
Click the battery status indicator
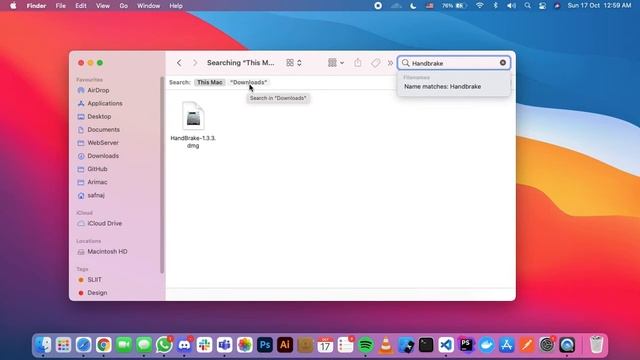[454, 6]
